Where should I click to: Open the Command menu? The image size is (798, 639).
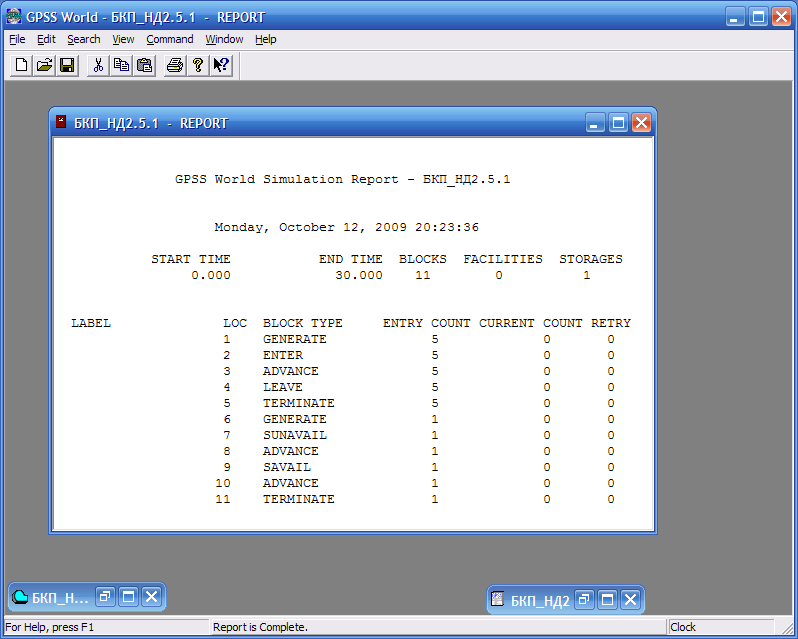(x=170, y=39)
